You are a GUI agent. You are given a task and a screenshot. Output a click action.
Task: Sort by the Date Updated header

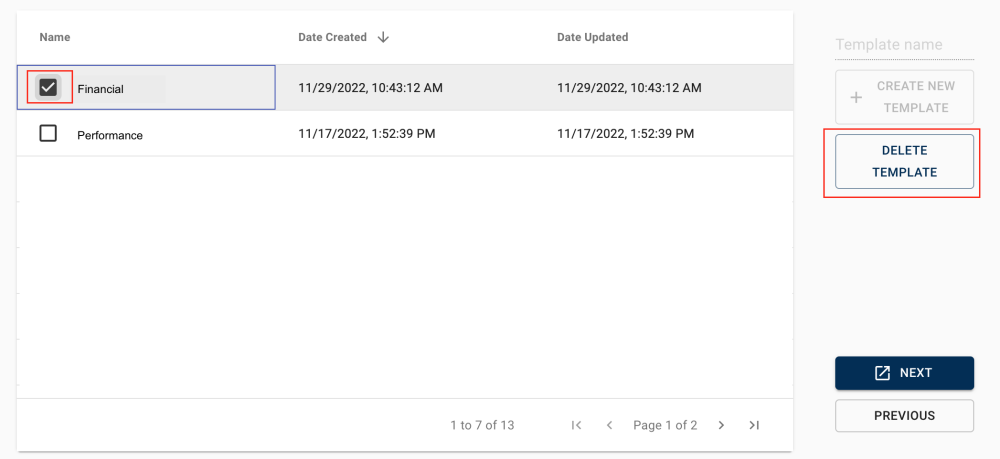tap(592, 37)
